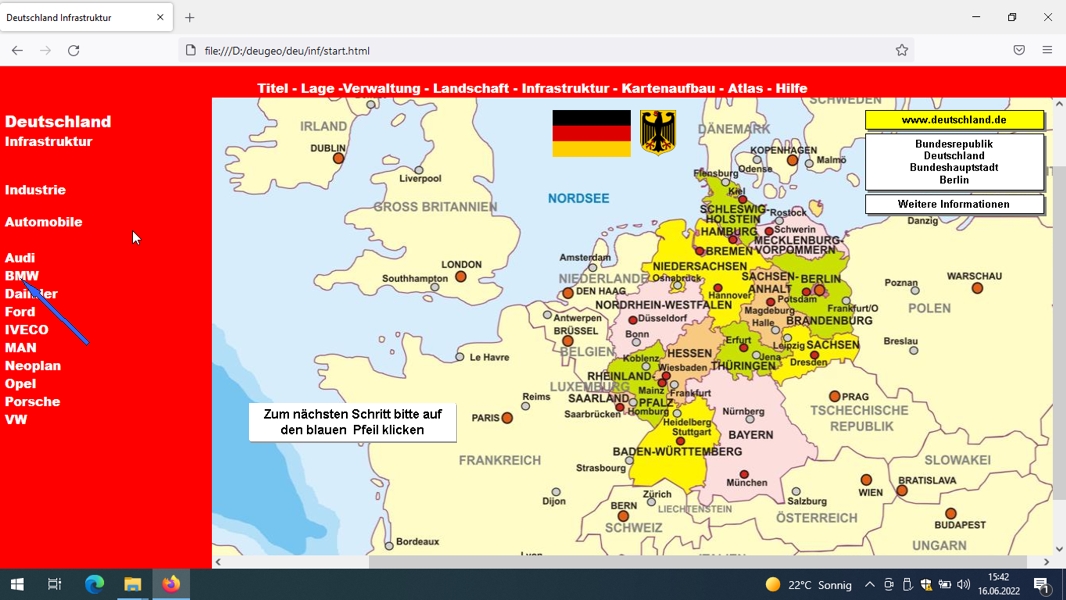Viewport: 1066px width, 600px height.
Task: Click the address bar URL field
Action: (544, 50)
